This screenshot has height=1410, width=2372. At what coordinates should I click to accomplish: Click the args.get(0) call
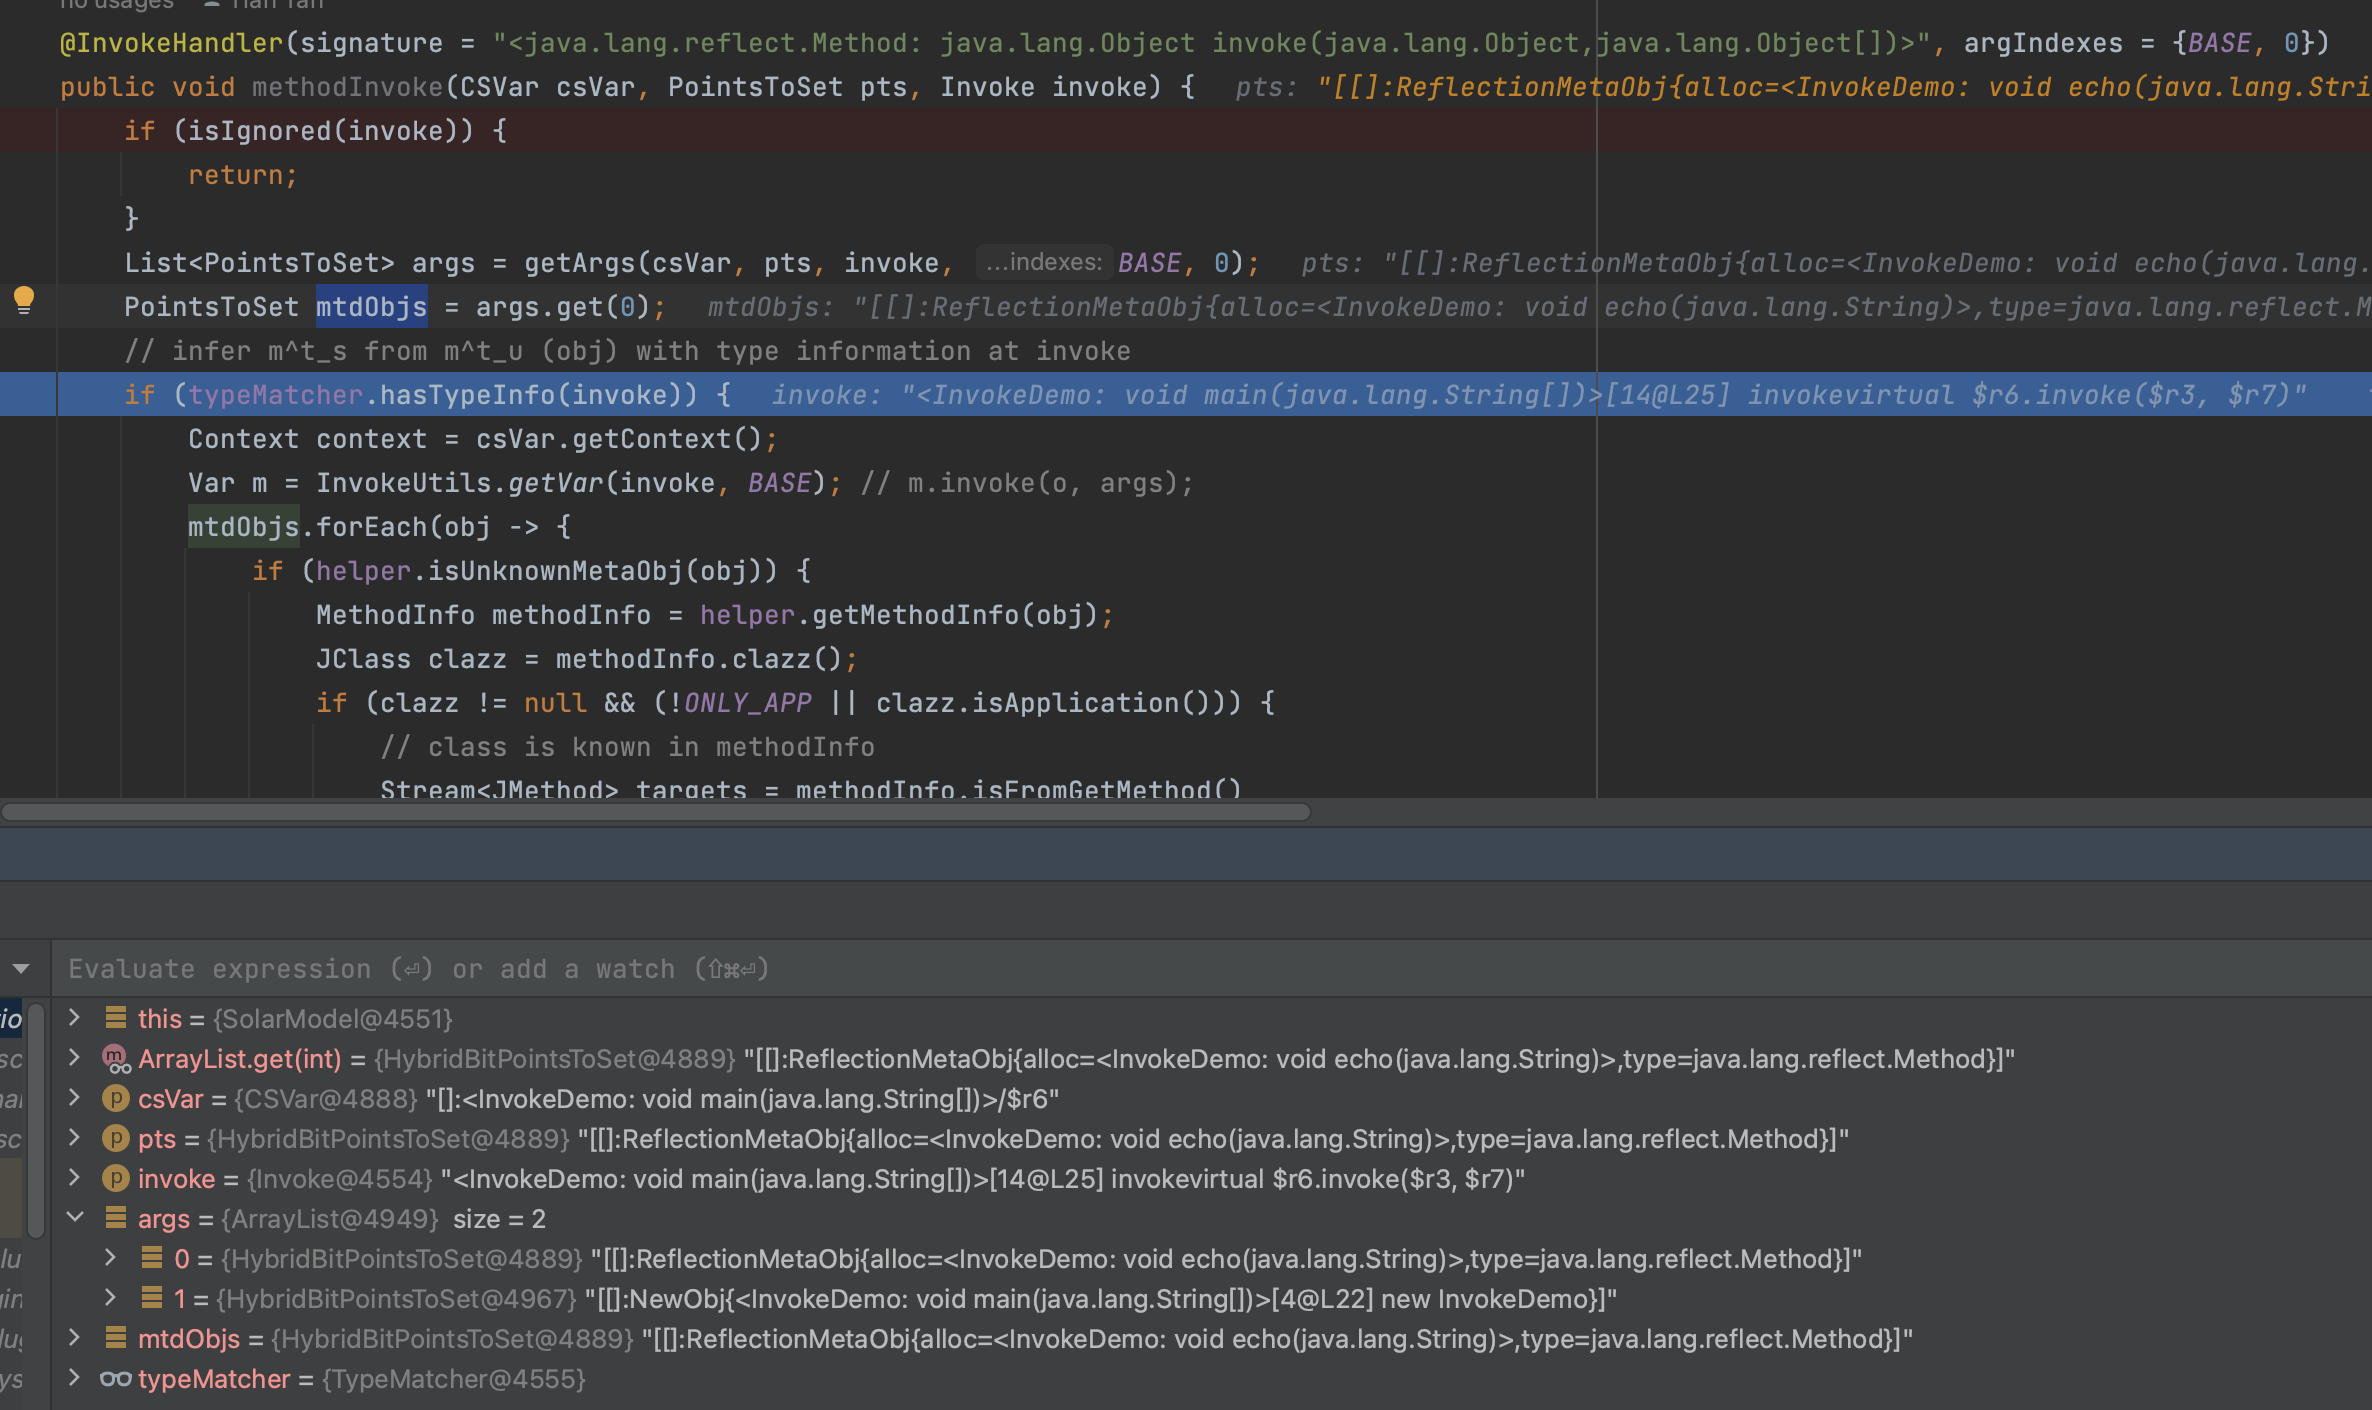point(563,307)
